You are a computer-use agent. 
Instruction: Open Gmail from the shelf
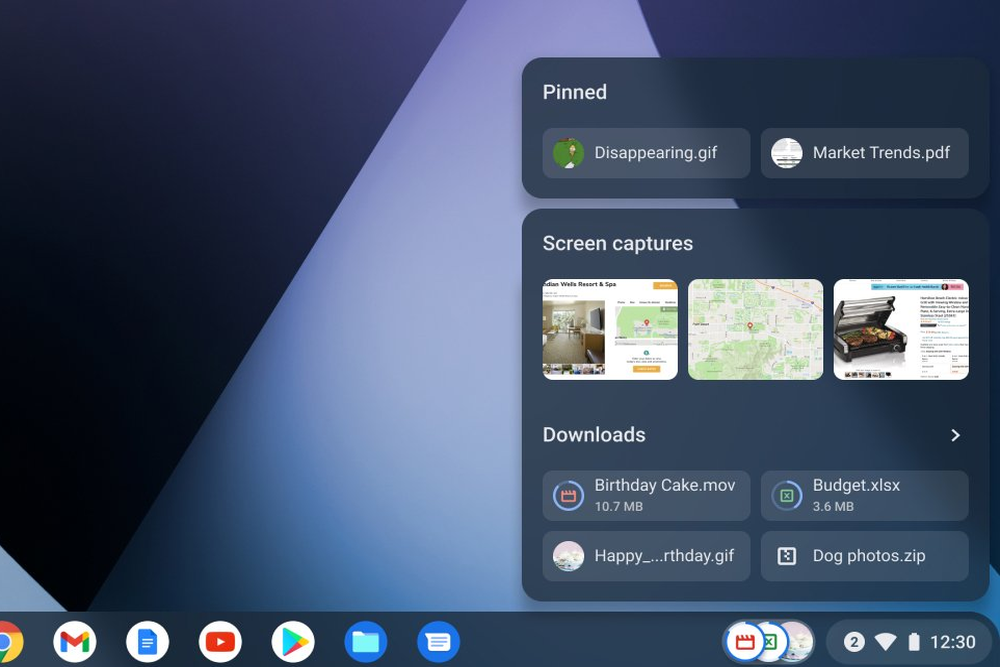75,642
